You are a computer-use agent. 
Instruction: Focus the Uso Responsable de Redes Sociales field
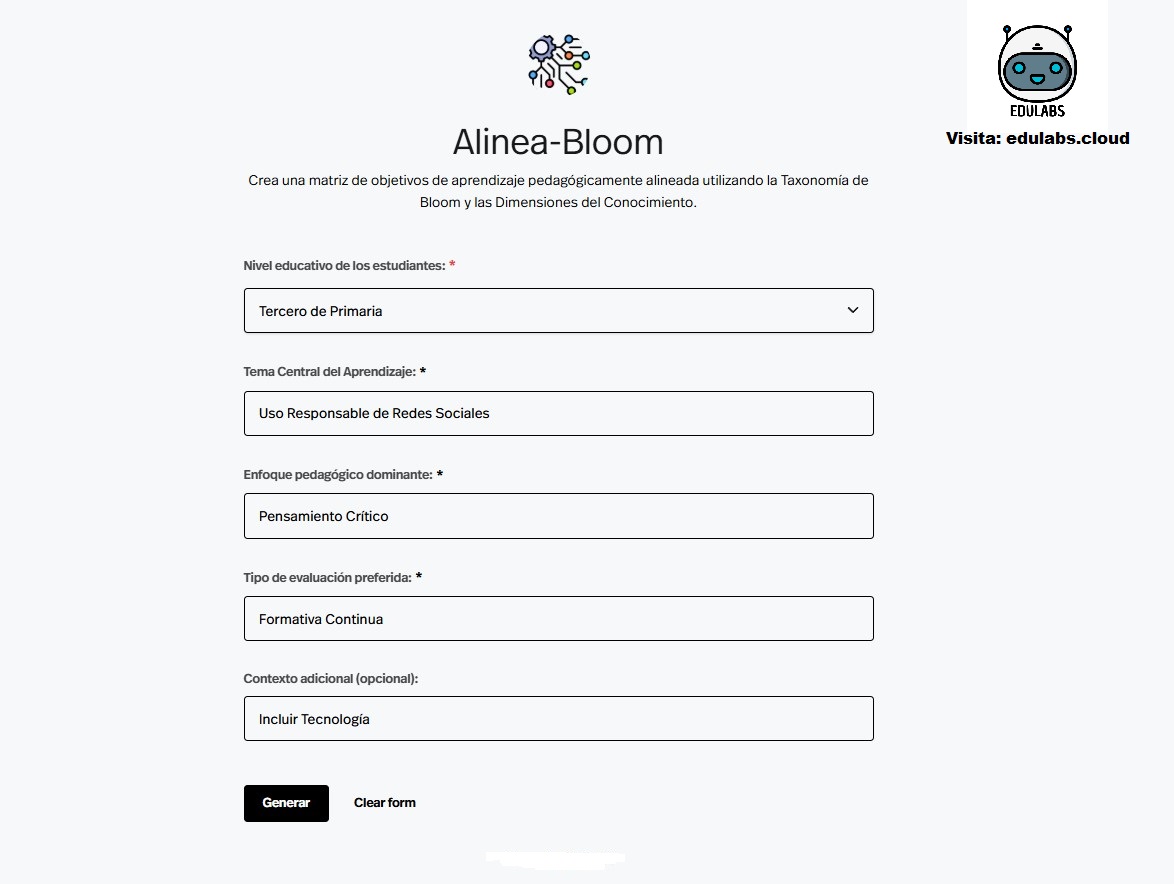pos(558,413)
